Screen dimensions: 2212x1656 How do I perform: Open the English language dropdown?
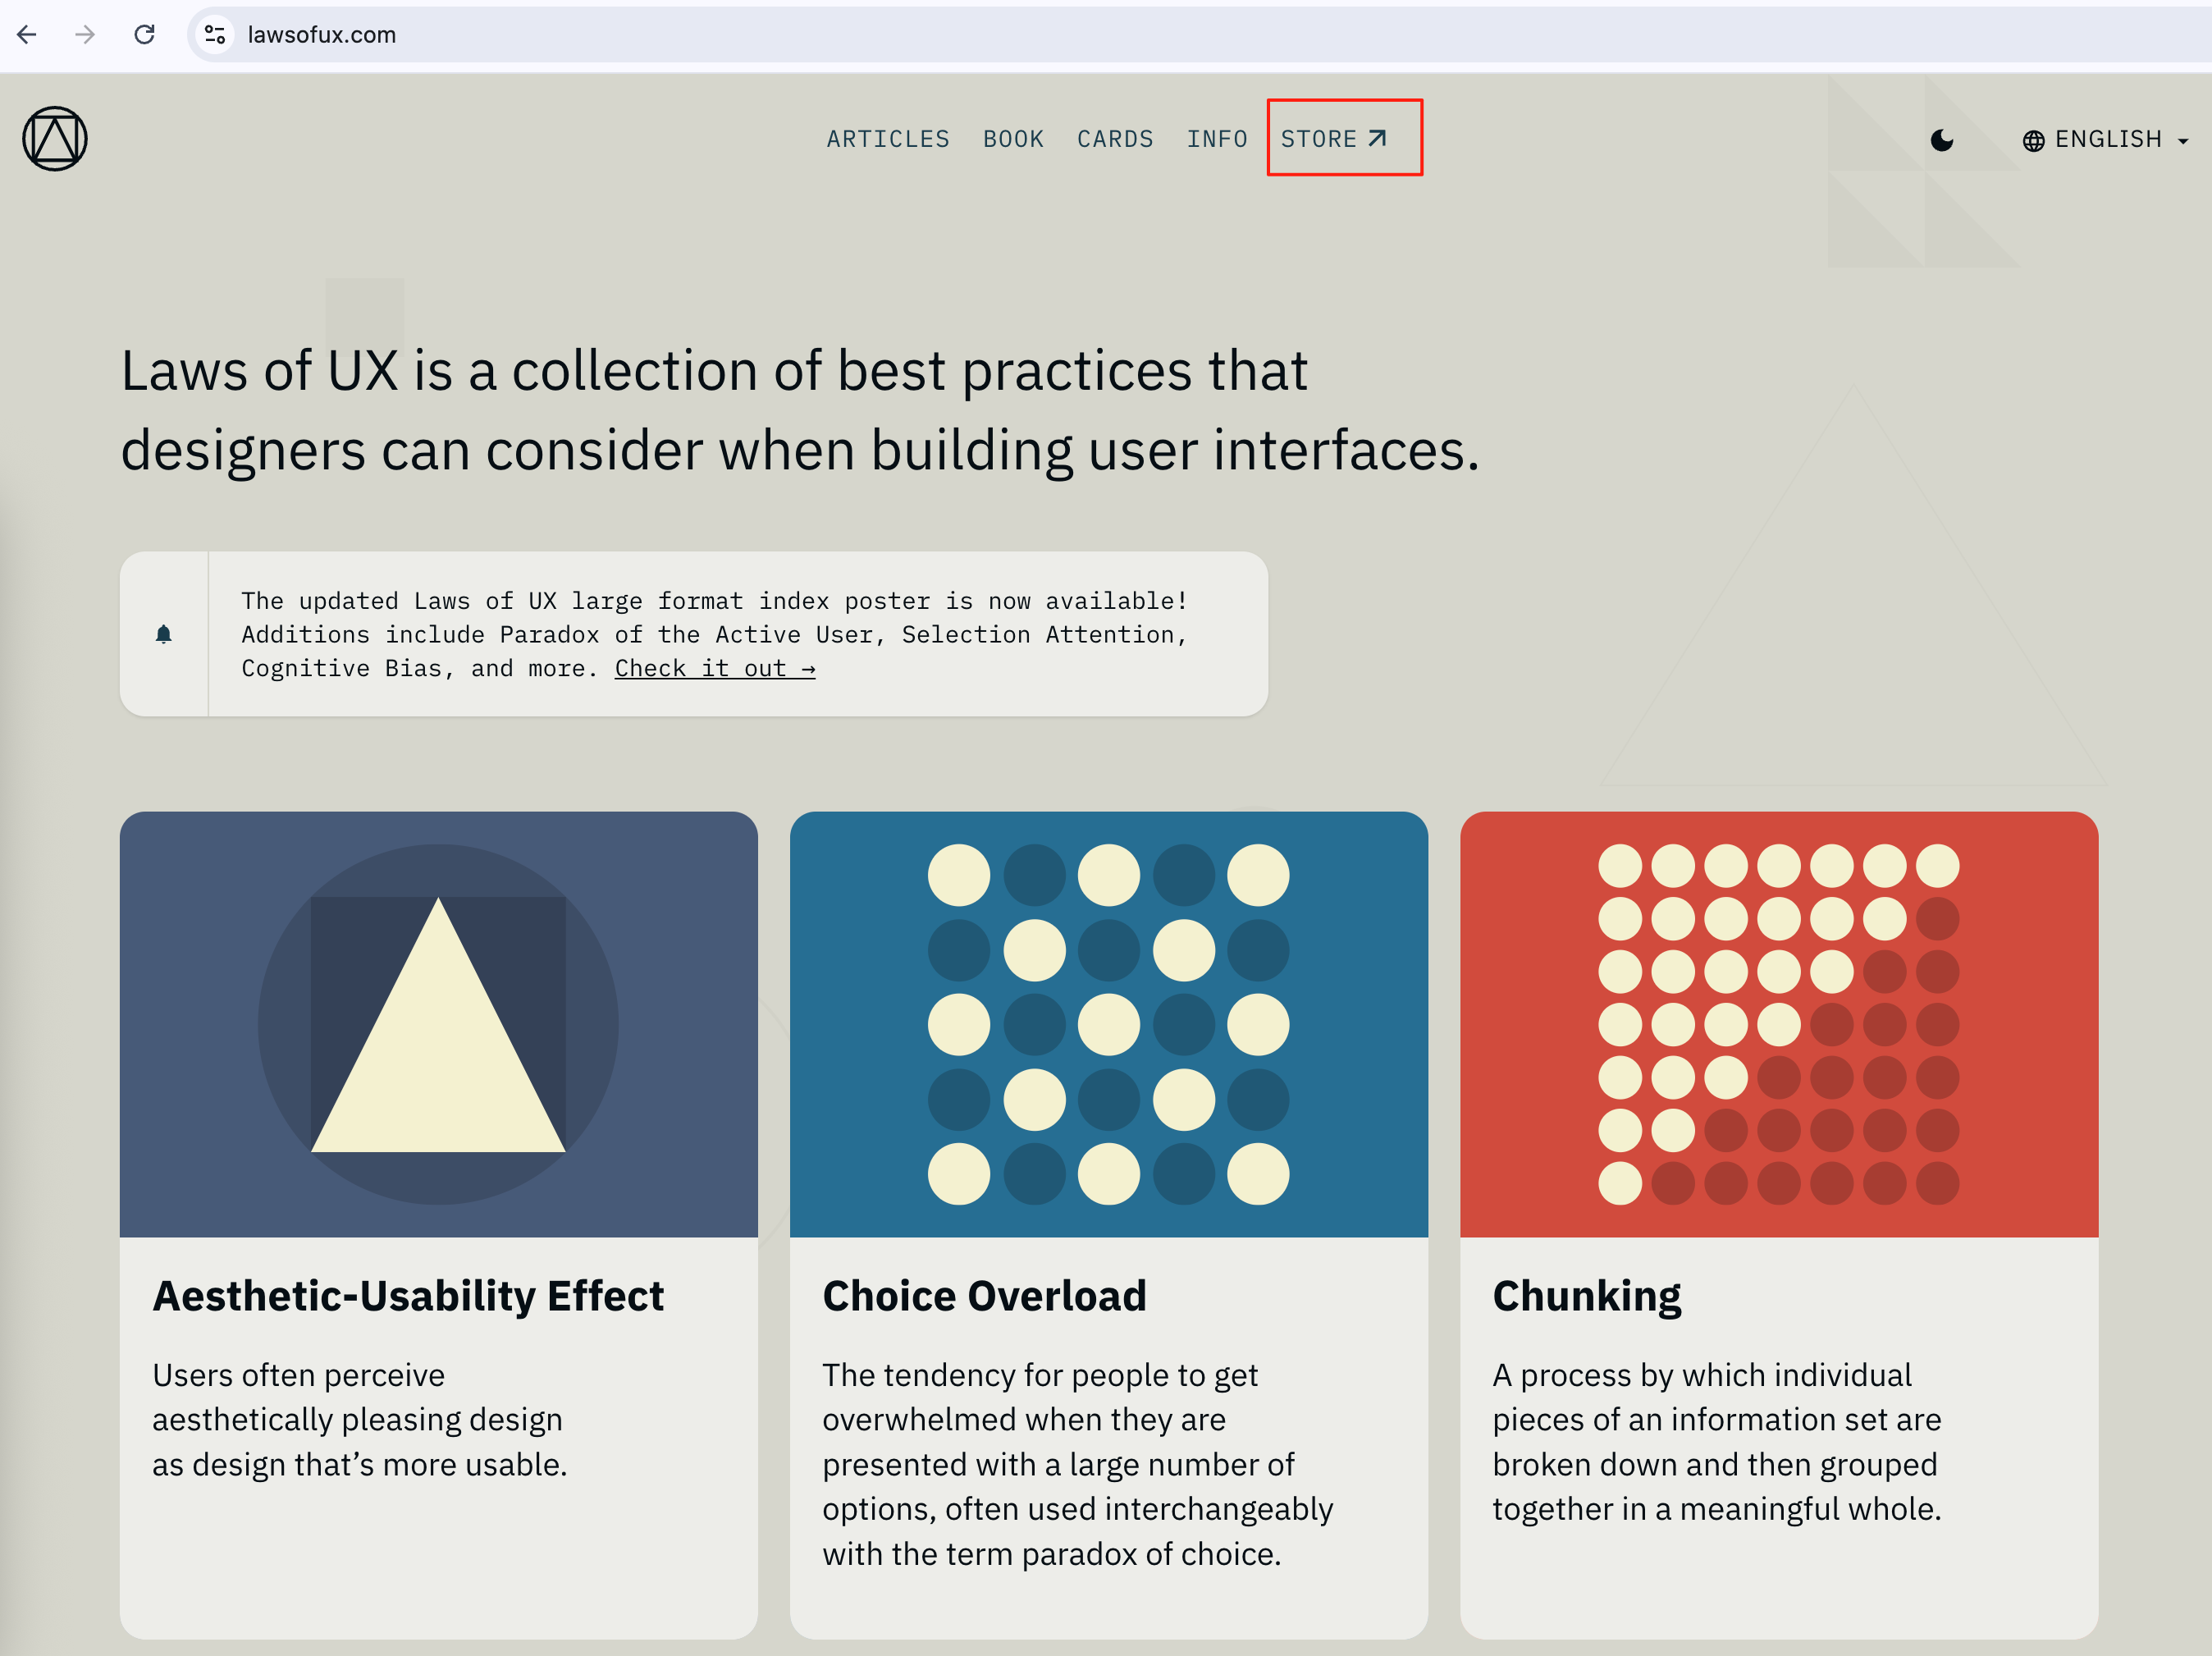tap(2105, 140)
